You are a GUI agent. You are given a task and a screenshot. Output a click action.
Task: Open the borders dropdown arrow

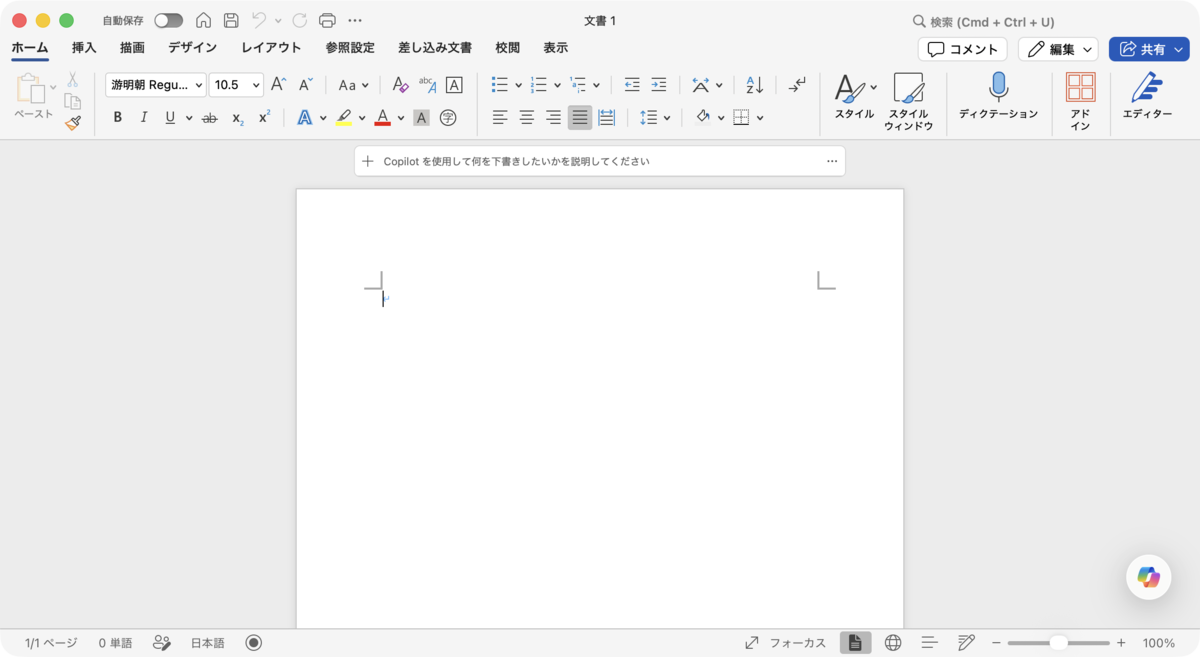pos(760,118)
